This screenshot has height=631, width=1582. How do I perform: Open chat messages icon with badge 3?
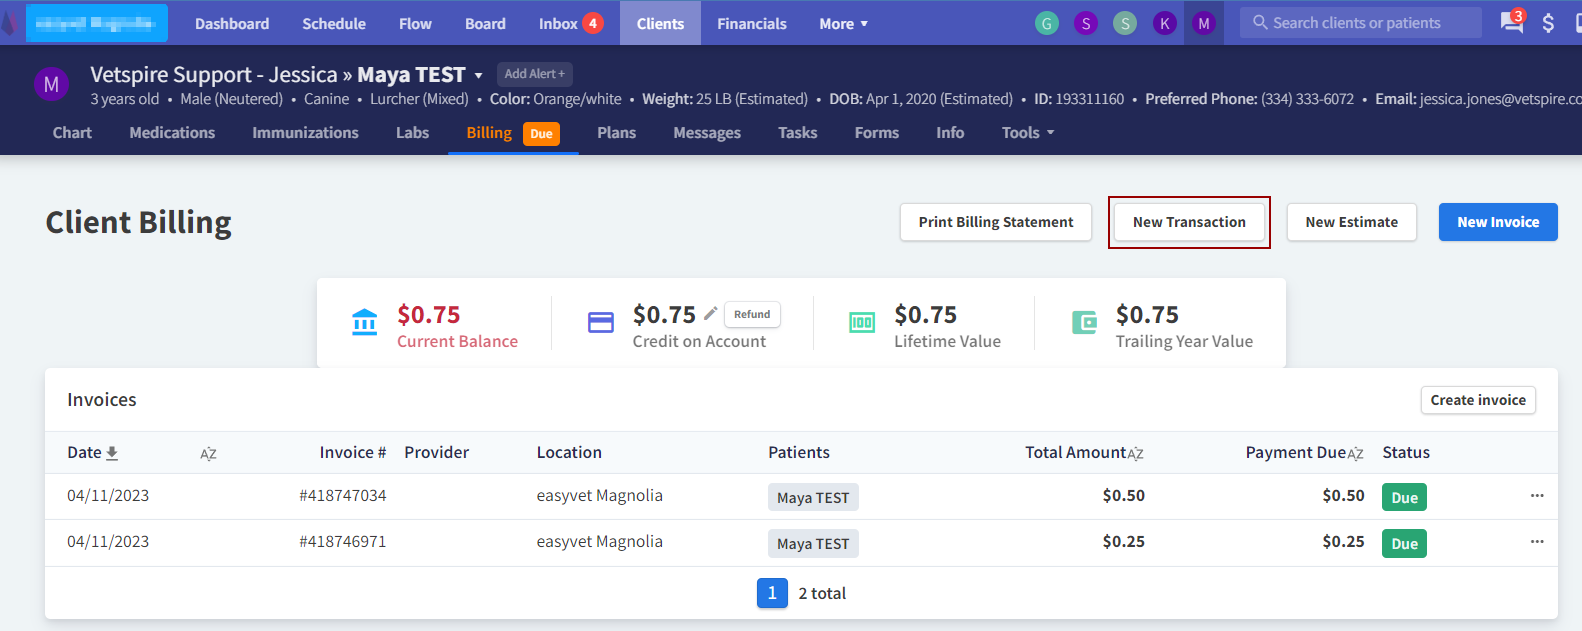point(1512,22)
